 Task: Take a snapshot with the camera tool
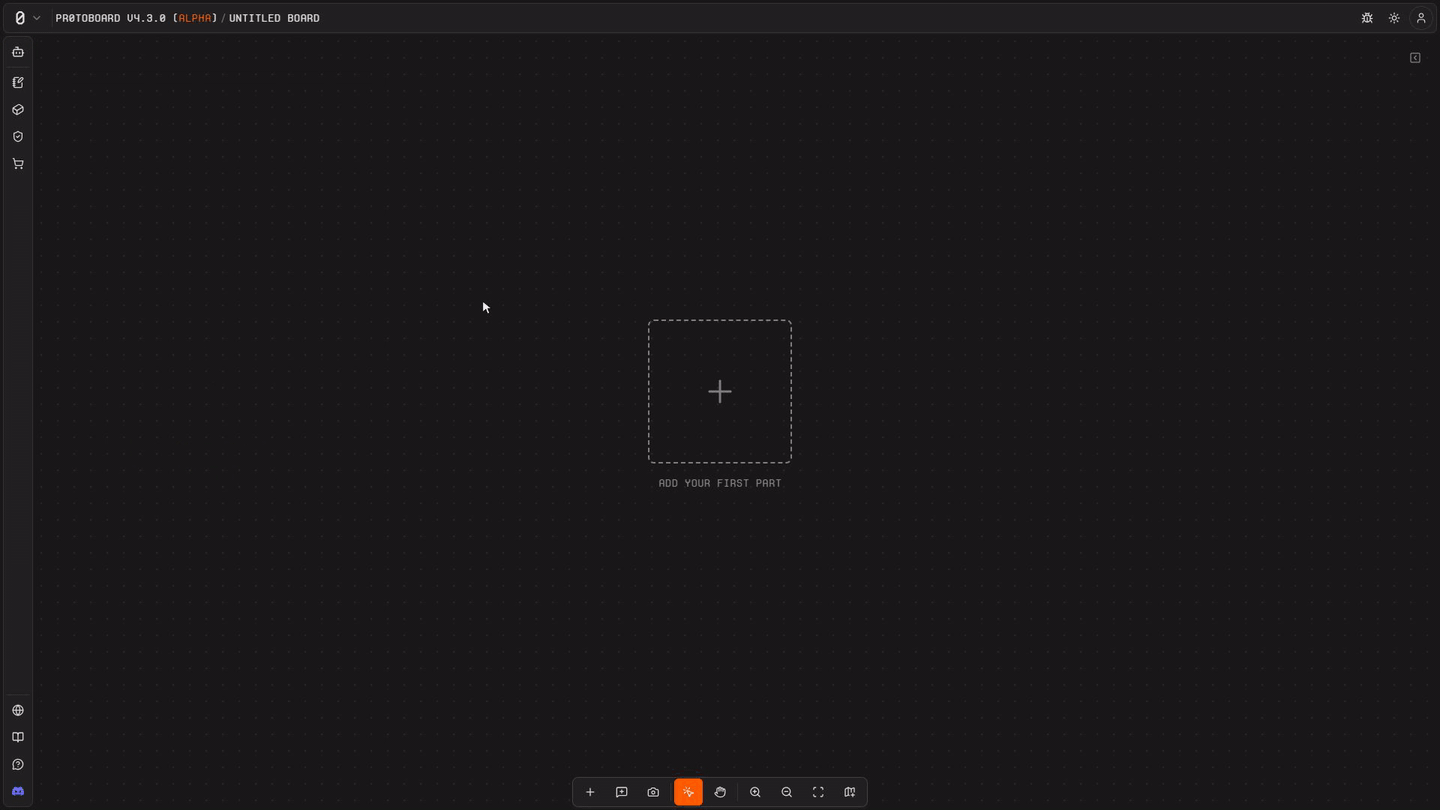click(653, 792)
